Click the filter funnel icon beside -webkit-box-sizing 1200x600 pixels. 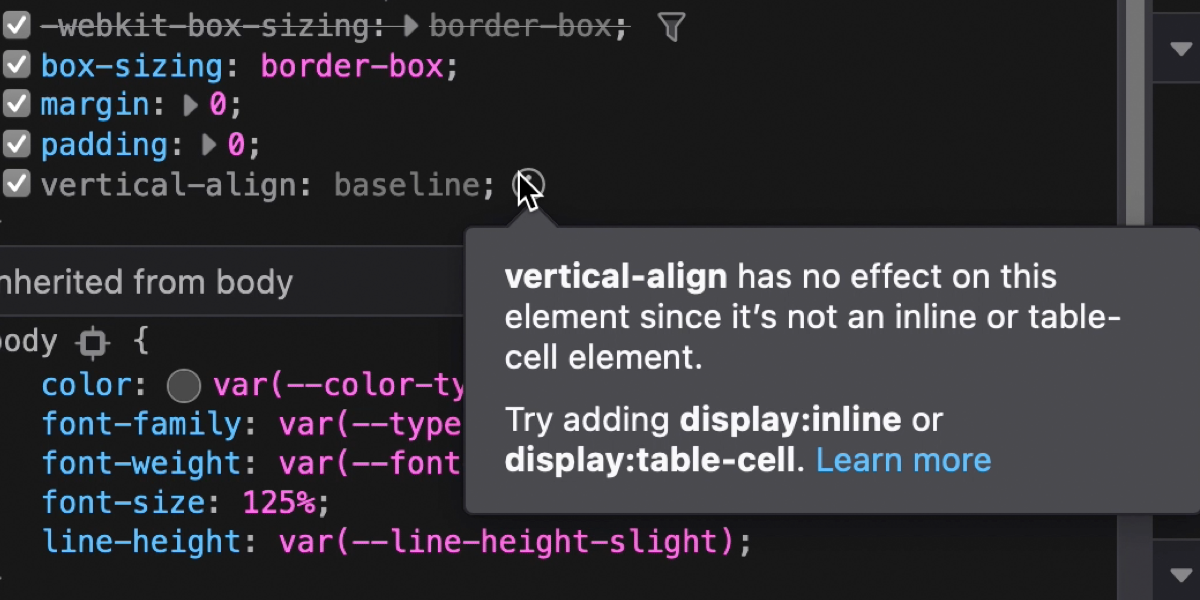(x=672, y=27)
